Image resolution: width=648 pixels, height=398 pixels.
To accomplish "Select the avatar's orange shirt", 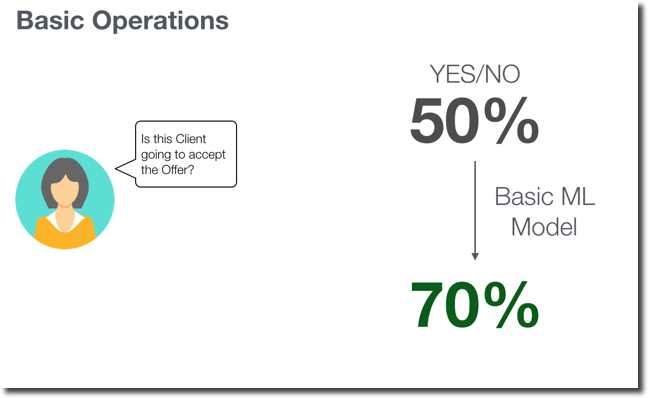I will (x=65, y=233).
